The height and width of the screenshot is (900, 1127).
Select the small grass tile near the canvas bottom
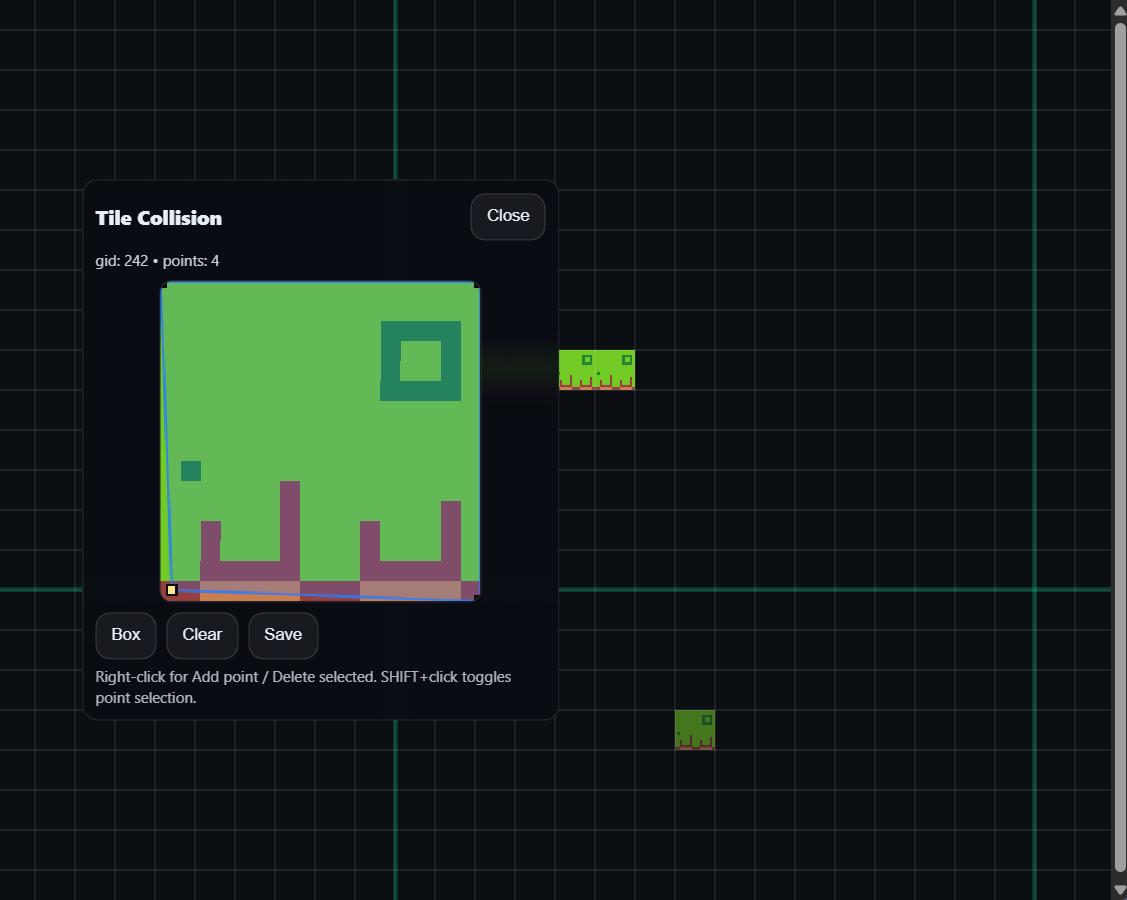point(695,729)
